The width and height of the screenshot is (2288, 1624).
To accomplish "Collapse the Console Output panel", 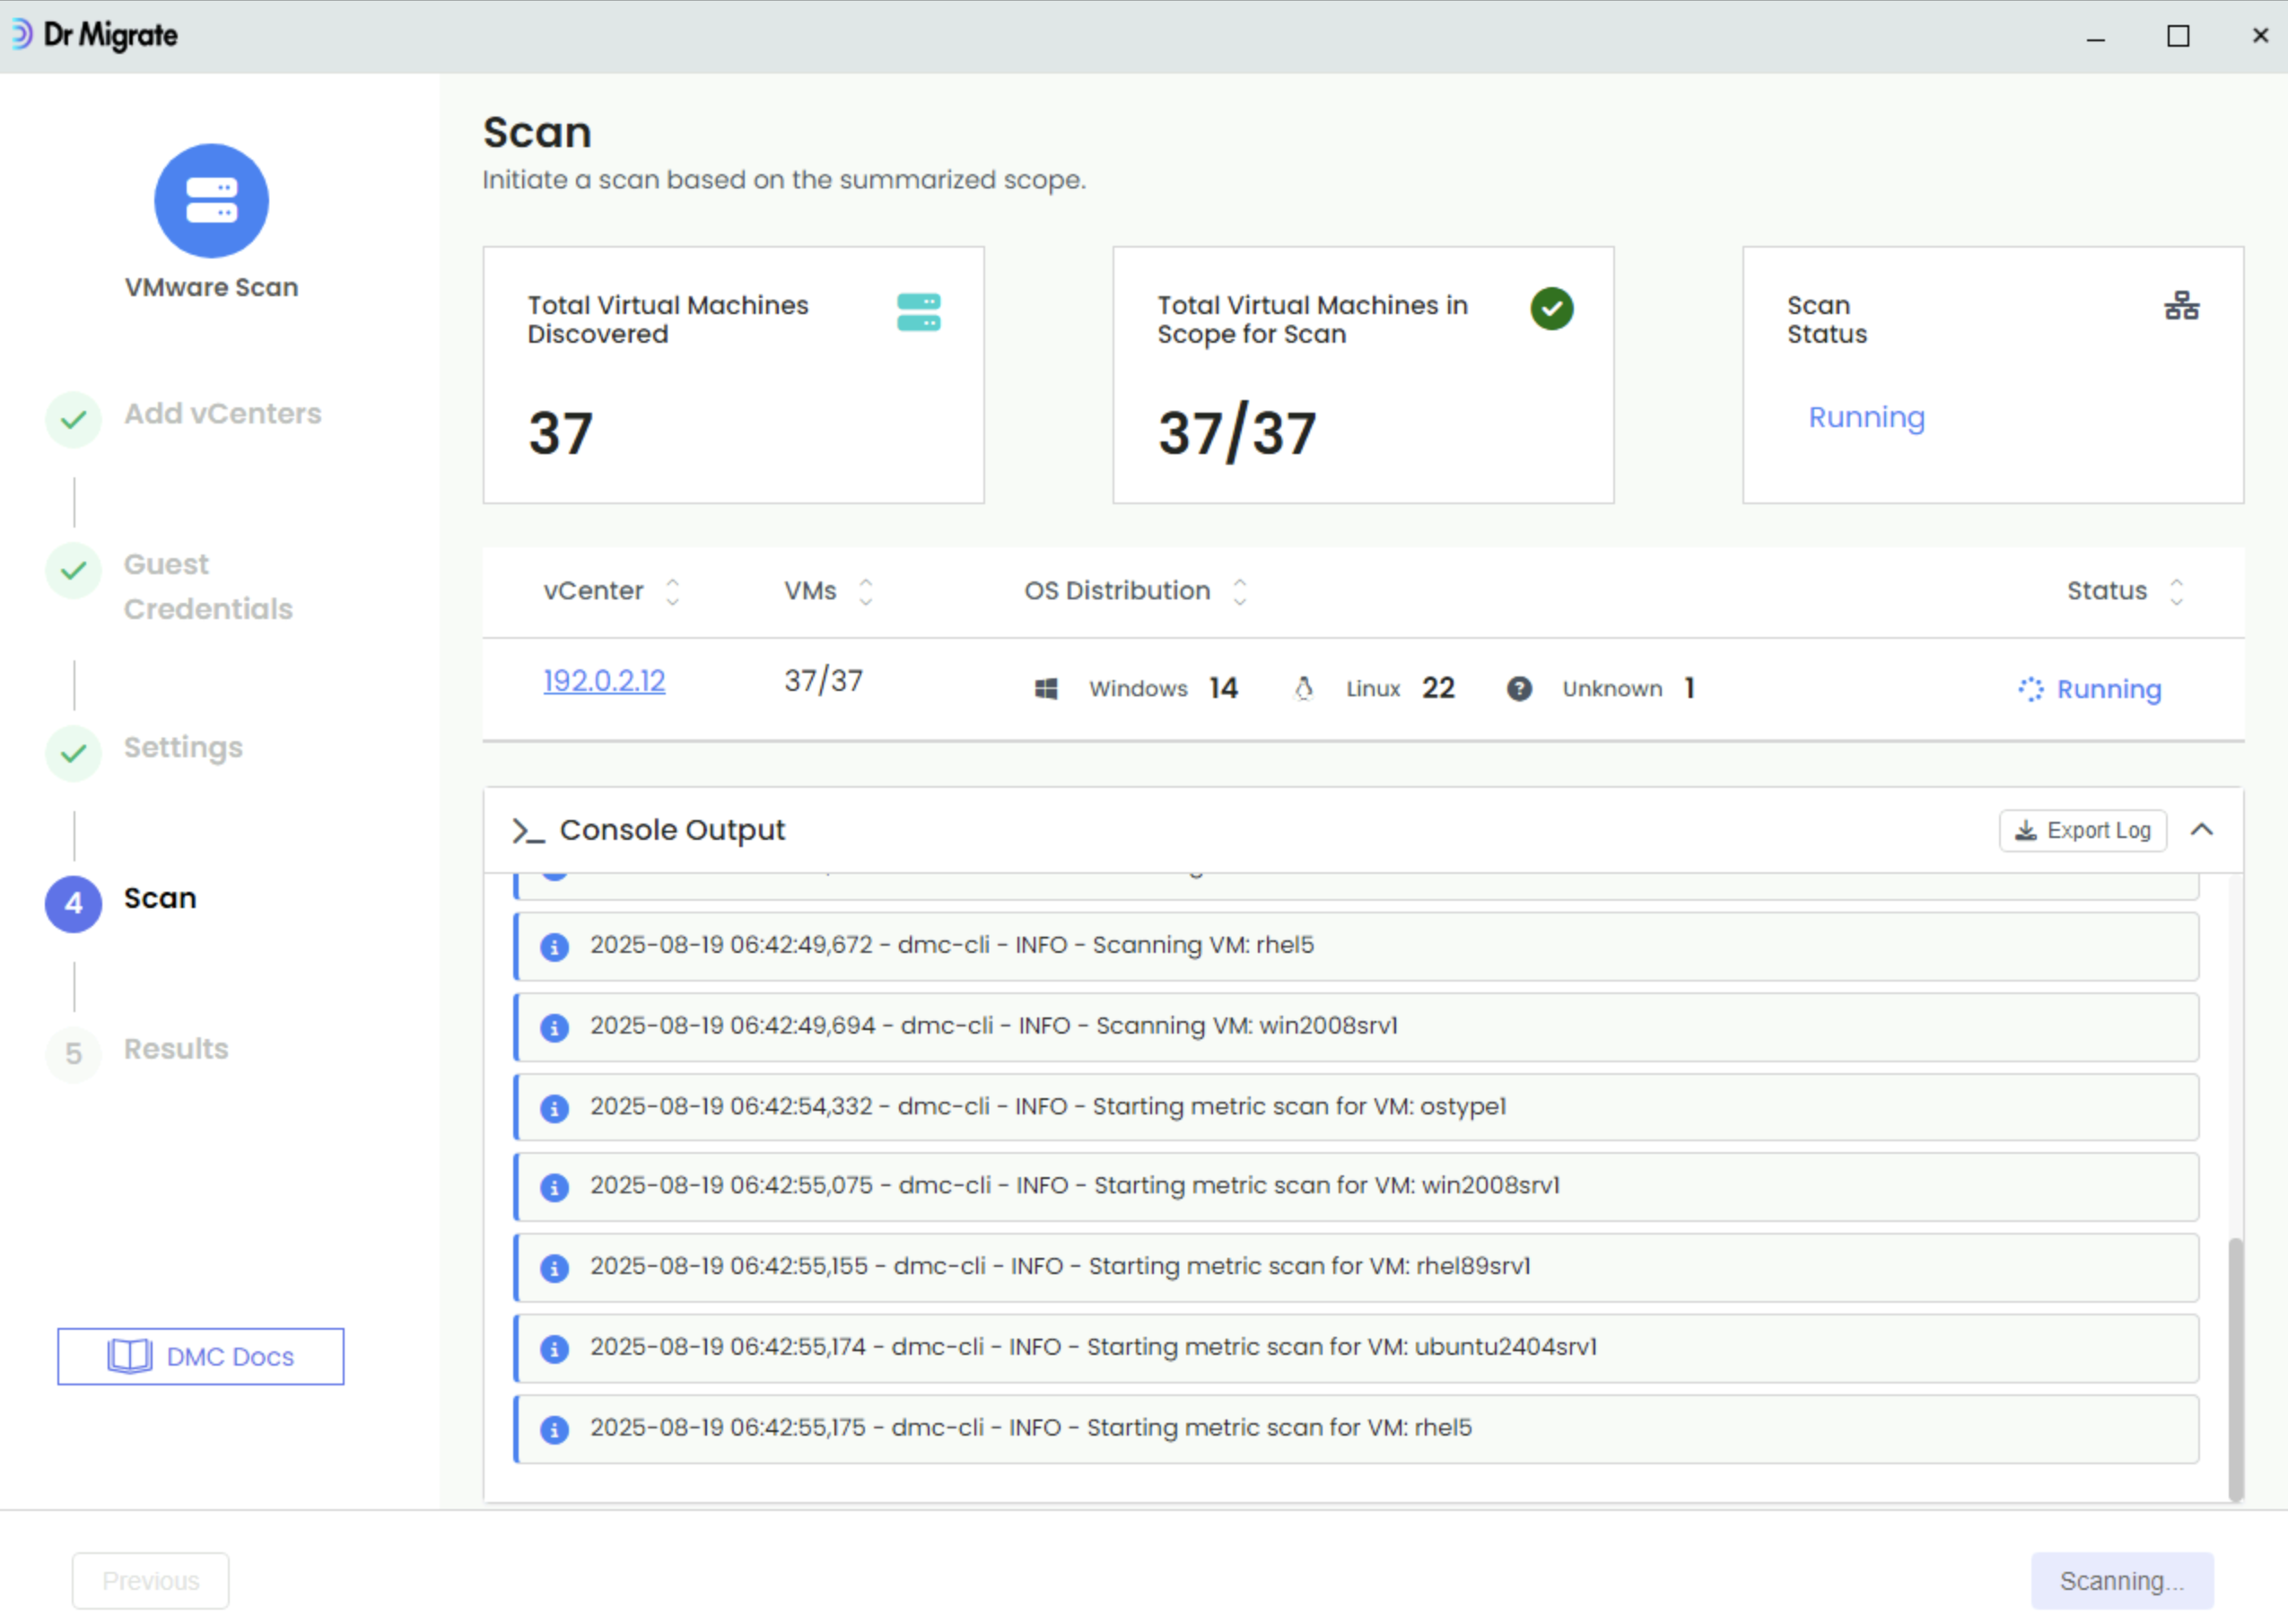I will (x=2202, y=830).
